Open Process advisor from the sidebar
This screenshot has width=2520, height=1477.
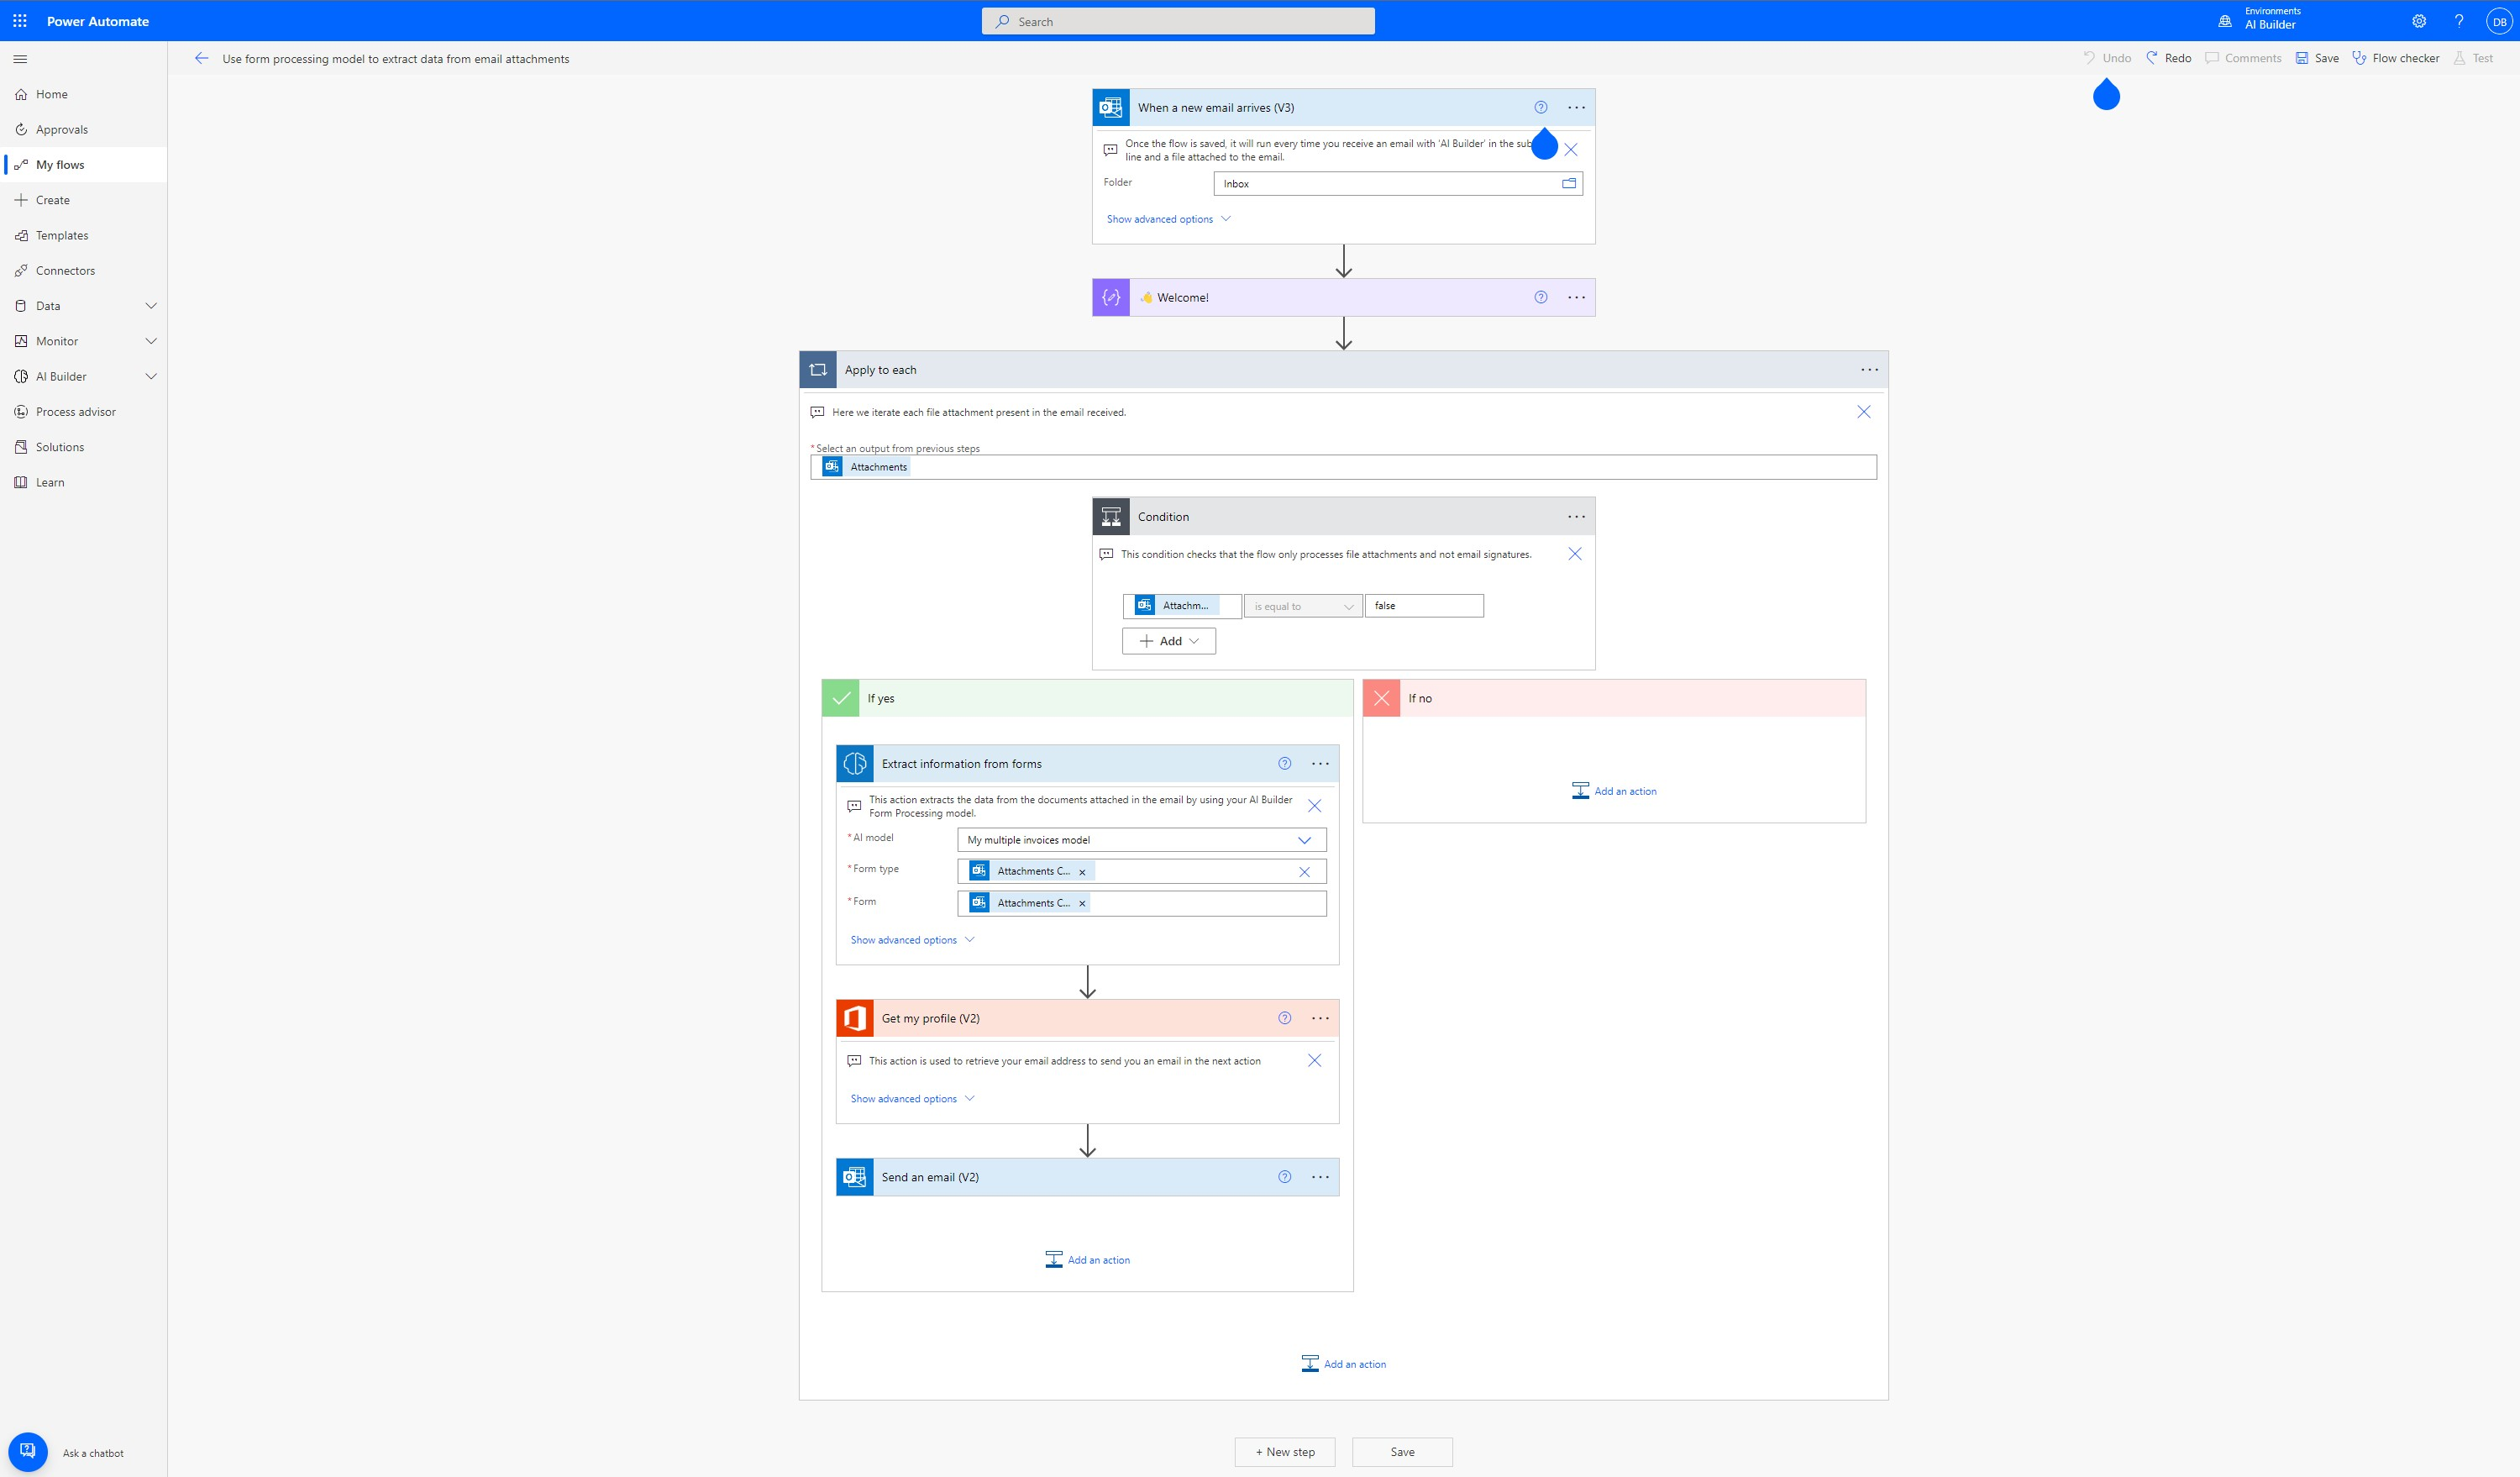coord(74,411)
